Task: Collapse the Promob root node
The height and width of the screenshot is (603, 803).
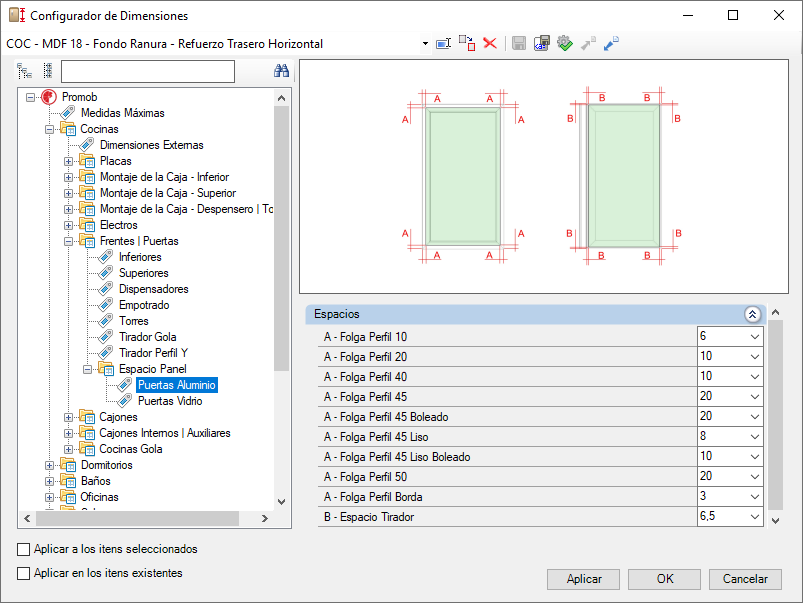Action: click(x=31, y=97)
